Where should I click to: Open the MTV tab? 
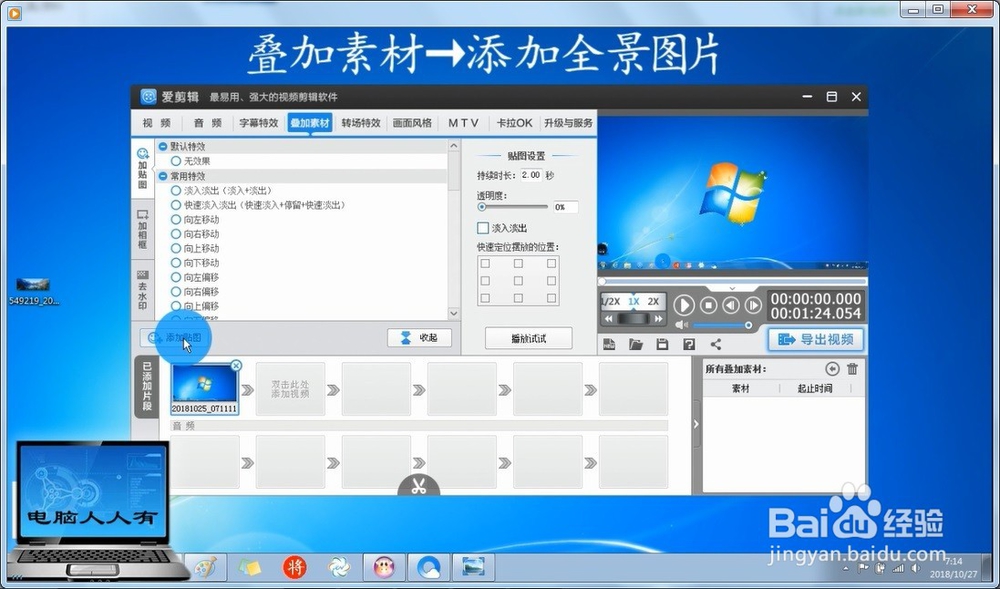[463, 123]
